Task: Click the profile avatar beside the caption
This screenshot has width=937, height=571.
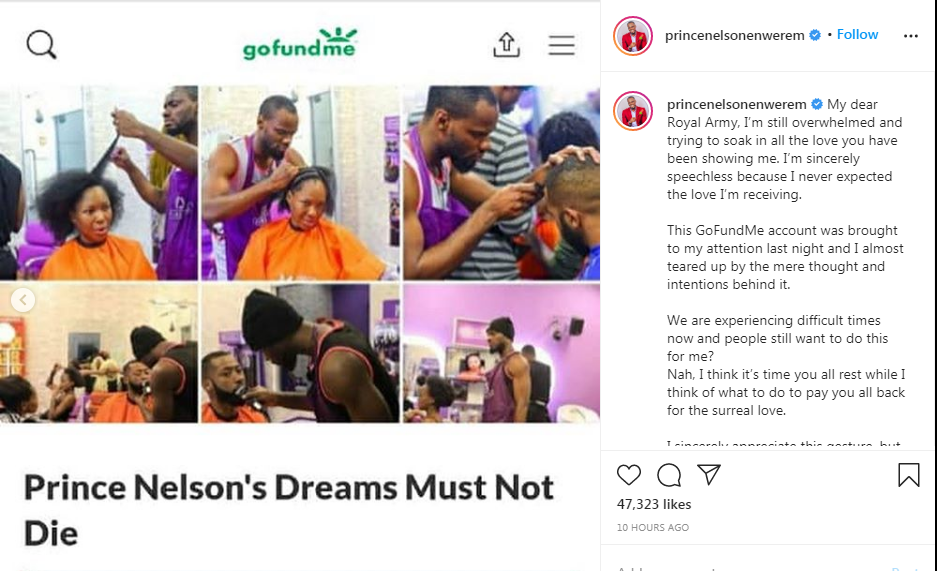Action: point(633,110)
